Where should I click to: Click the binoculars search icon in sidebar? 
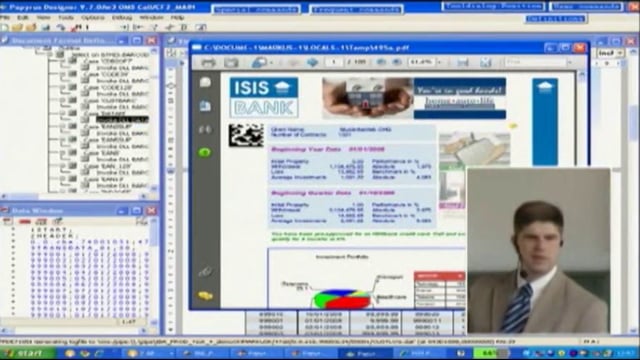(205, 129)
